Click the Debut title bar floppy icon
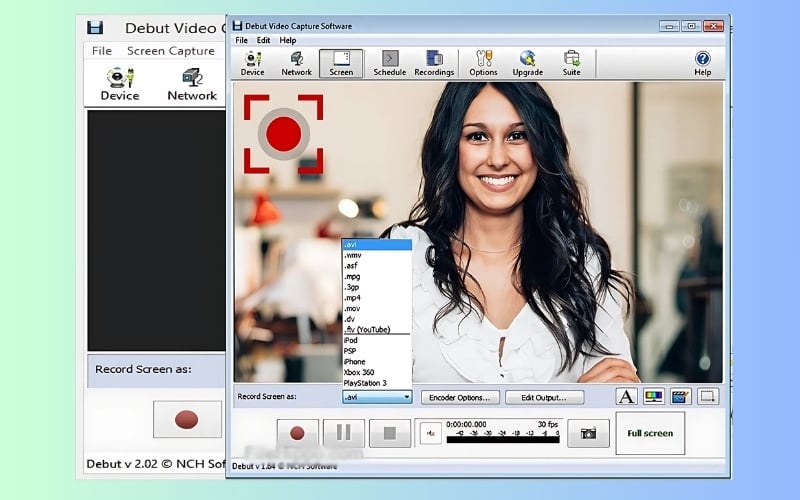 pos(237,26)
